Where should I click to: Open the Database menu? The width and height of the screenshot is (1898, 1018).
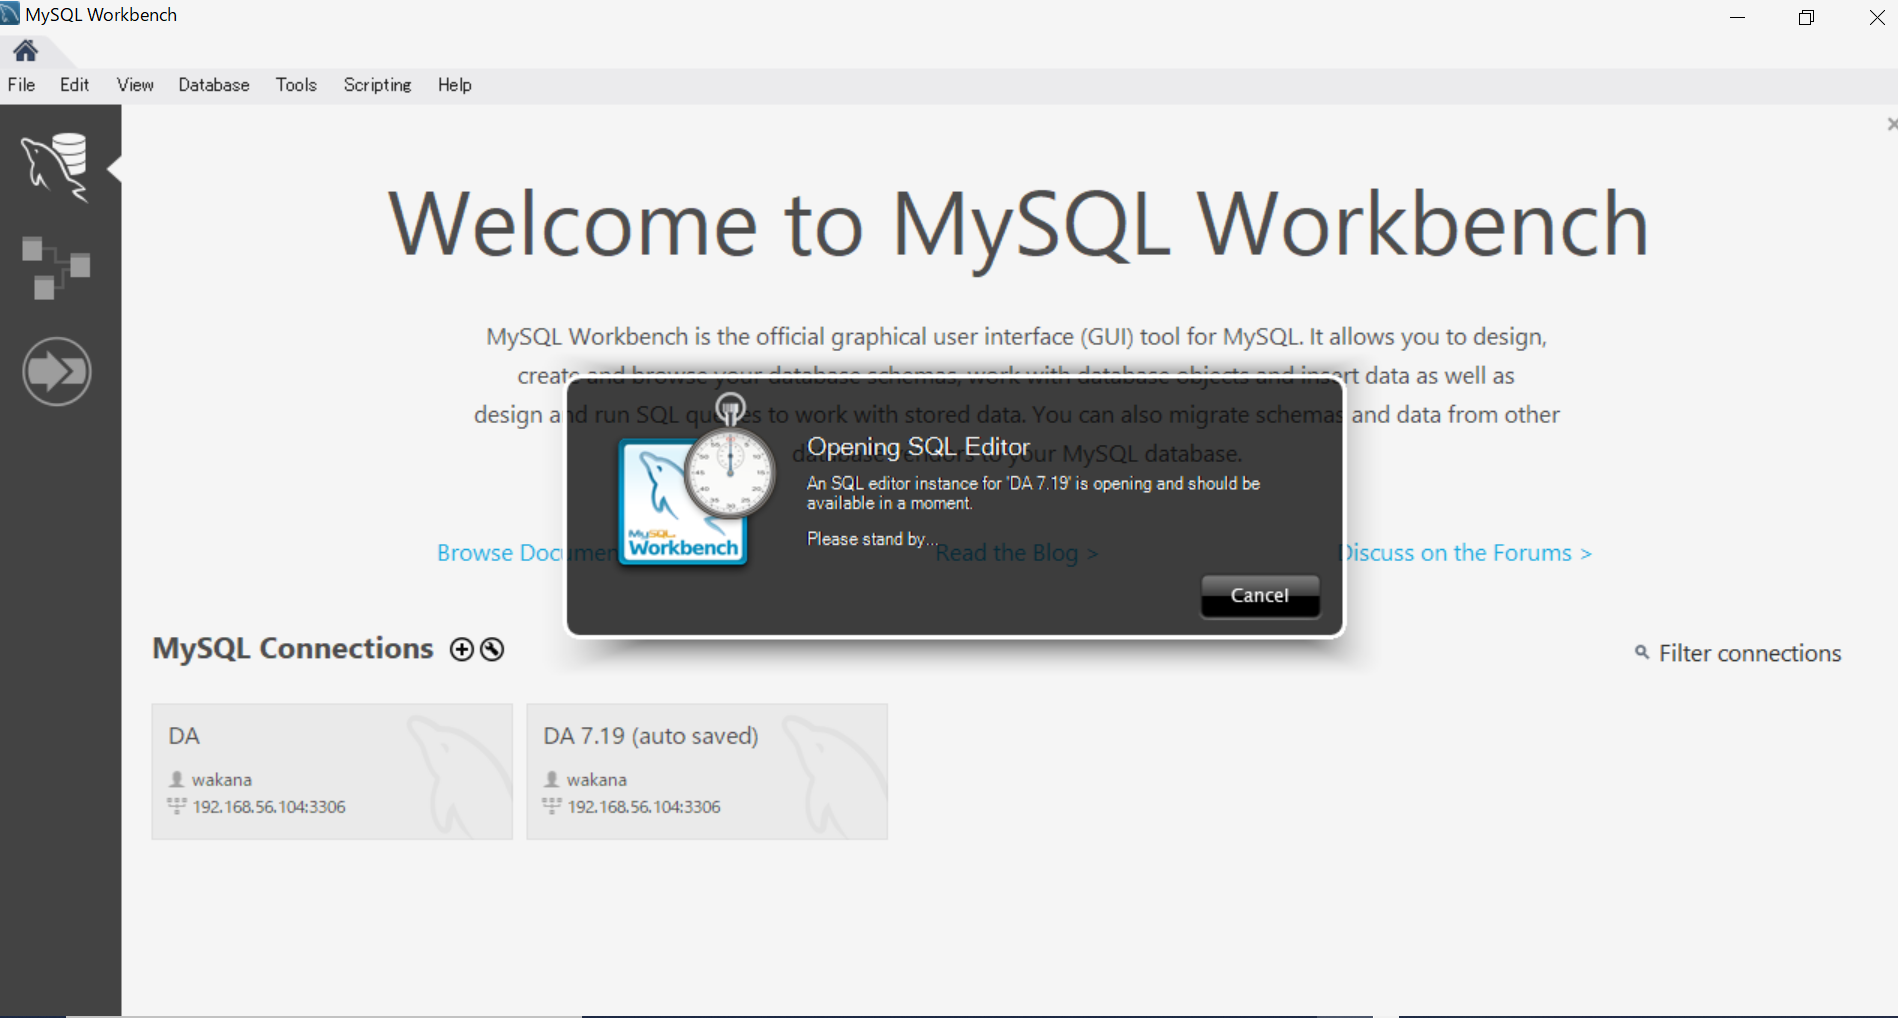[214, 85]
